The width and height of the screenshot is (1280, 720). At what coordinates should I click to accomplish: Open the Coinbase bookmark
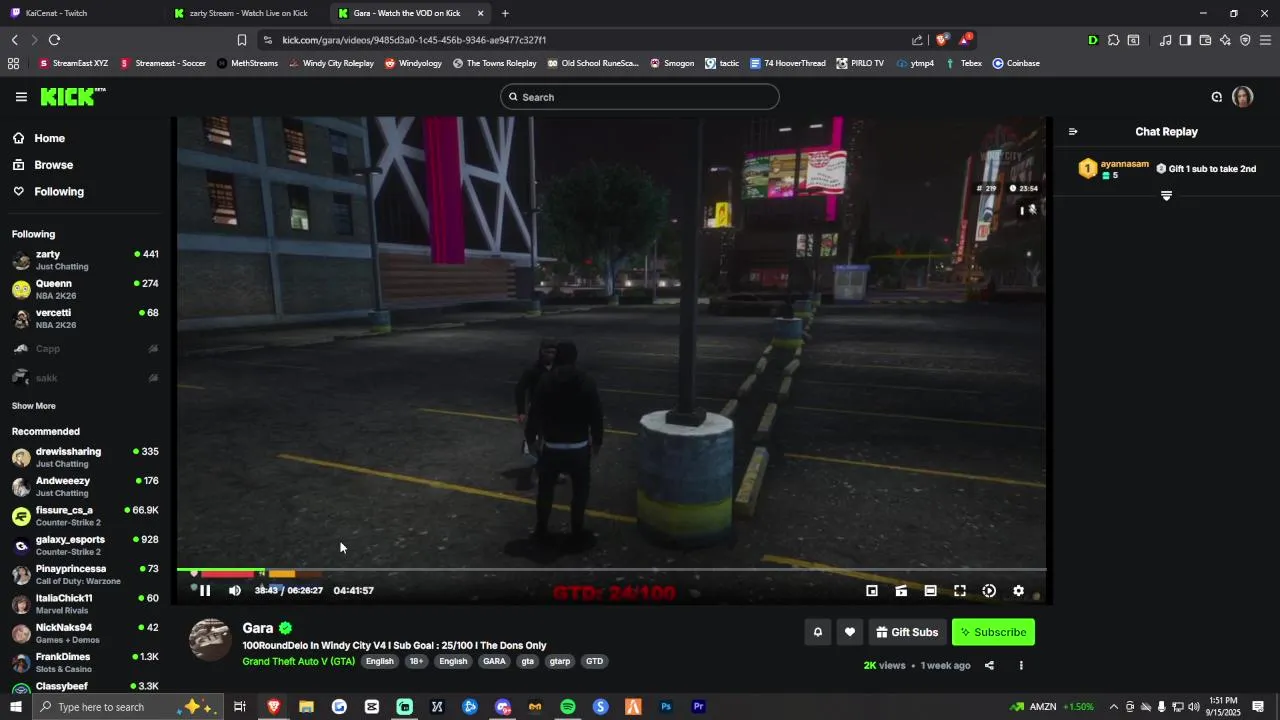1016,63
